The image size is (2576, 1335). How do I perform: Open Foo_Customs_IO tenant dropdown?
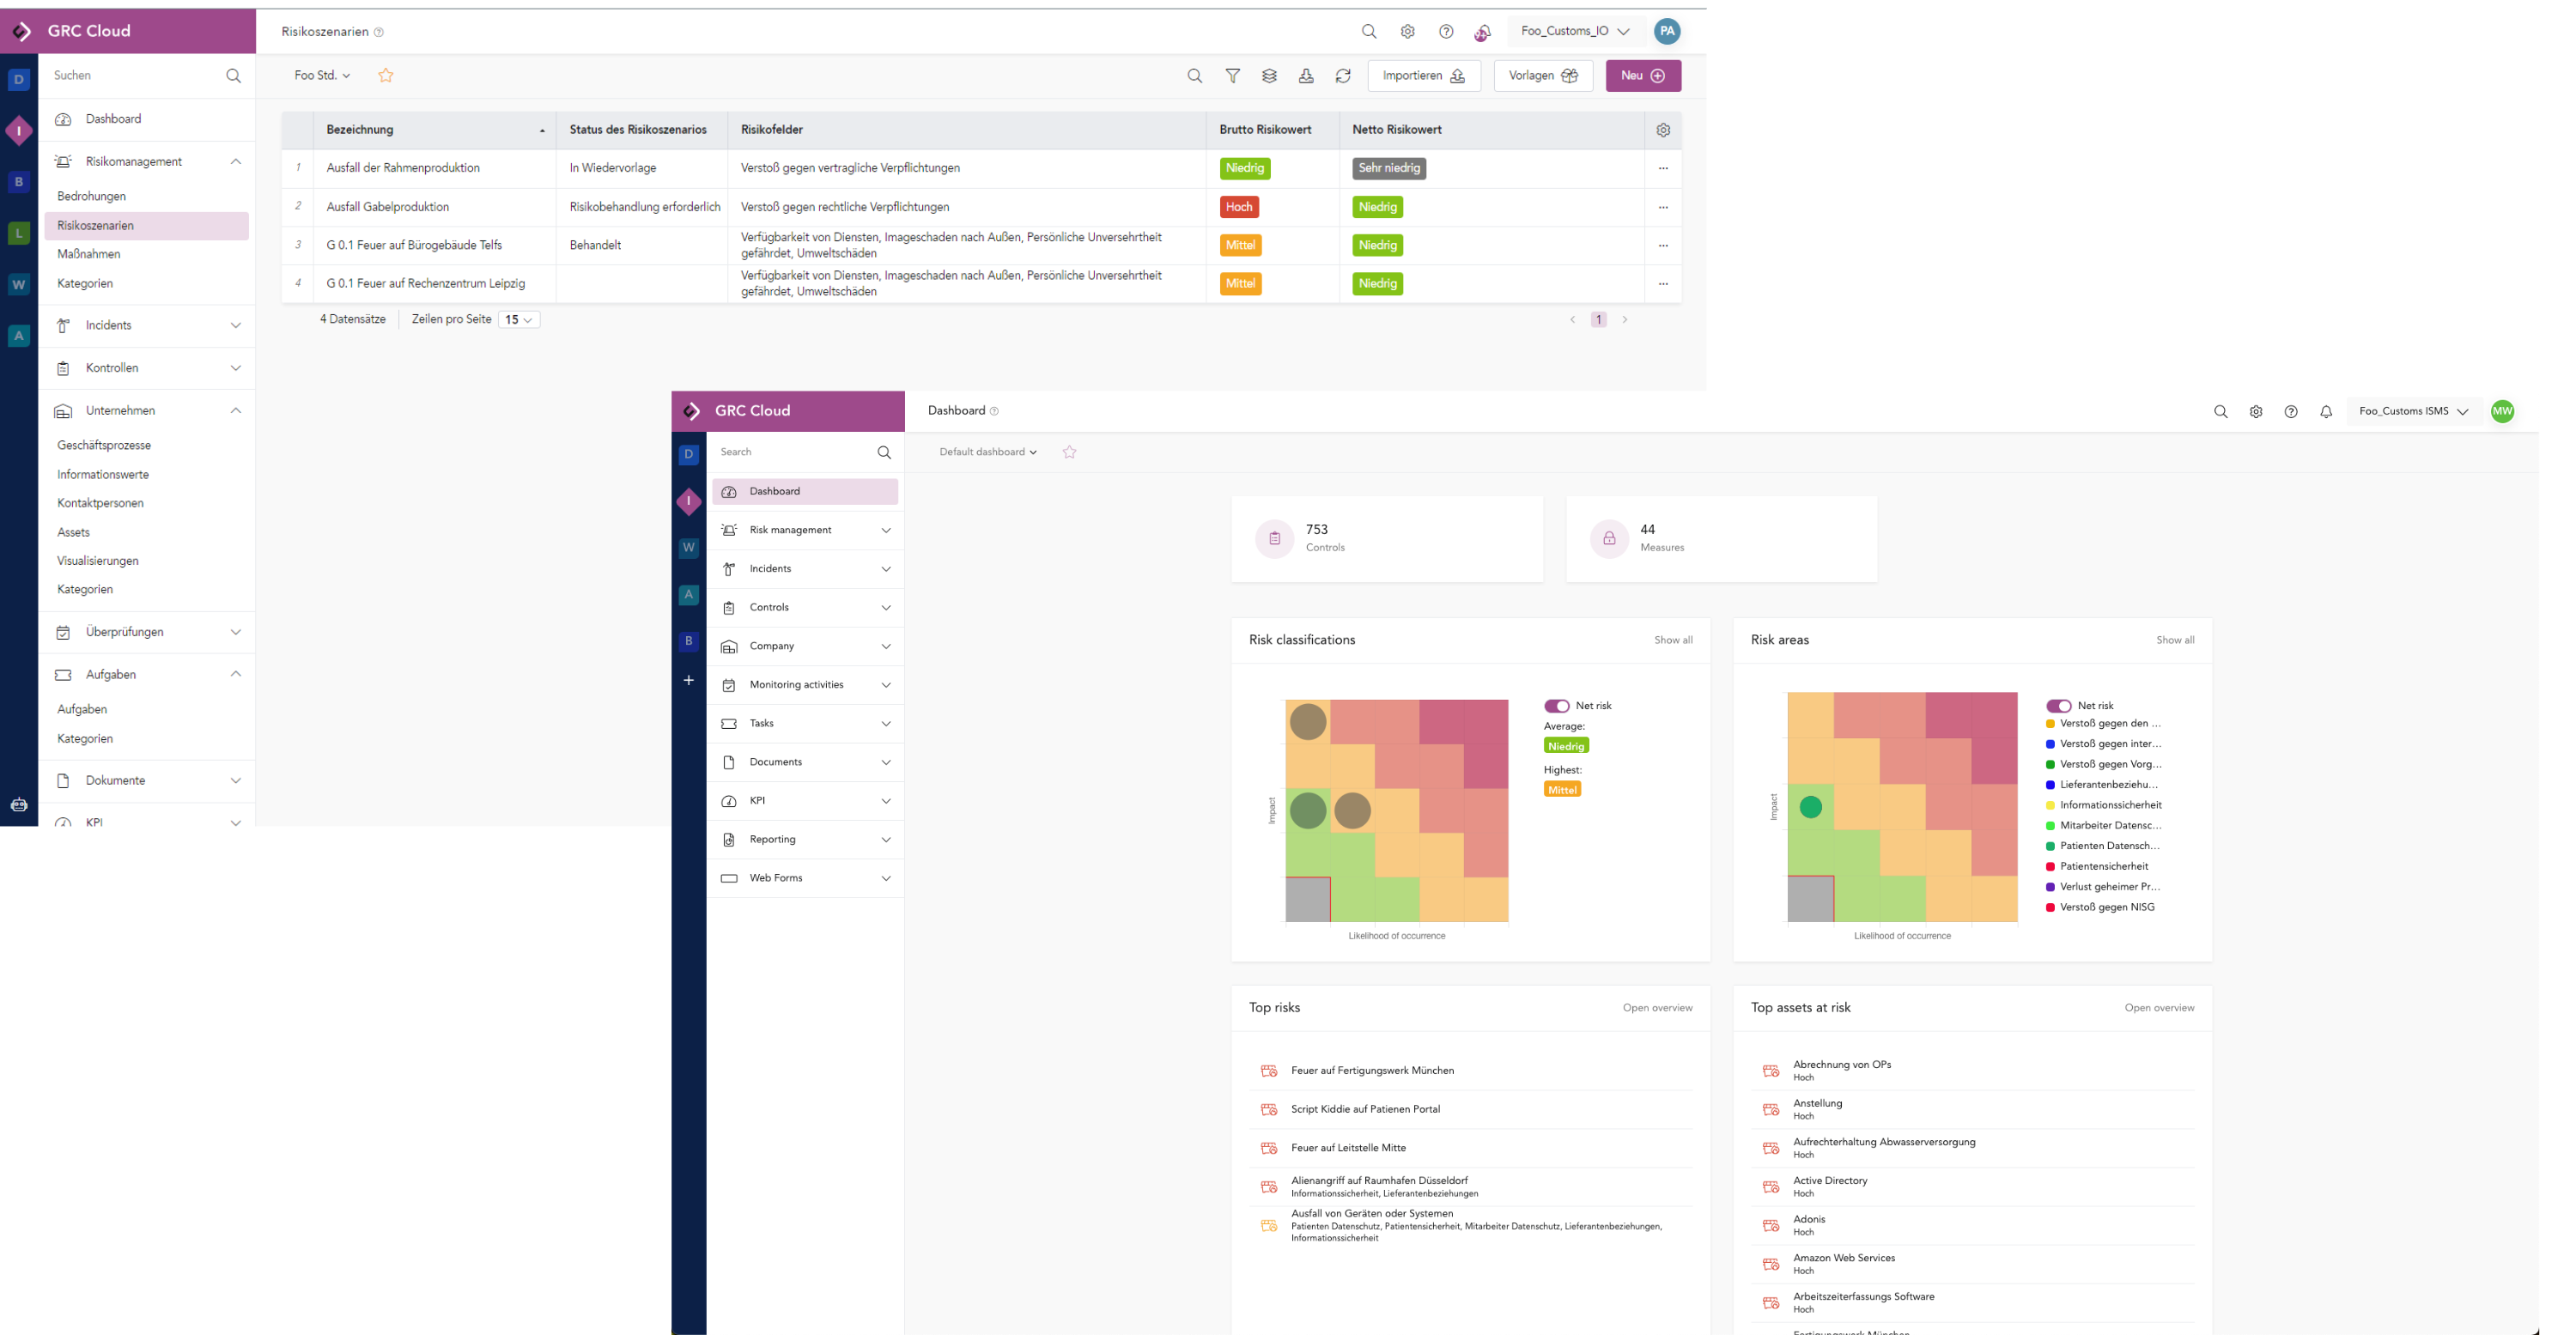(x=1575, y=31)
